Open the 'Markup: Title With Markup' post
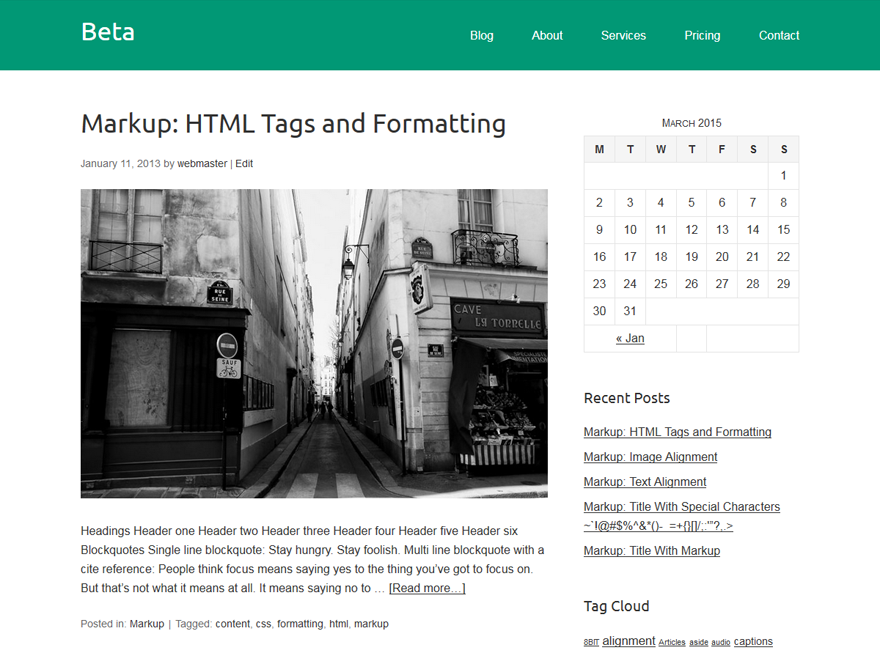This screenshot has height=660, width=880. [652, 551]
